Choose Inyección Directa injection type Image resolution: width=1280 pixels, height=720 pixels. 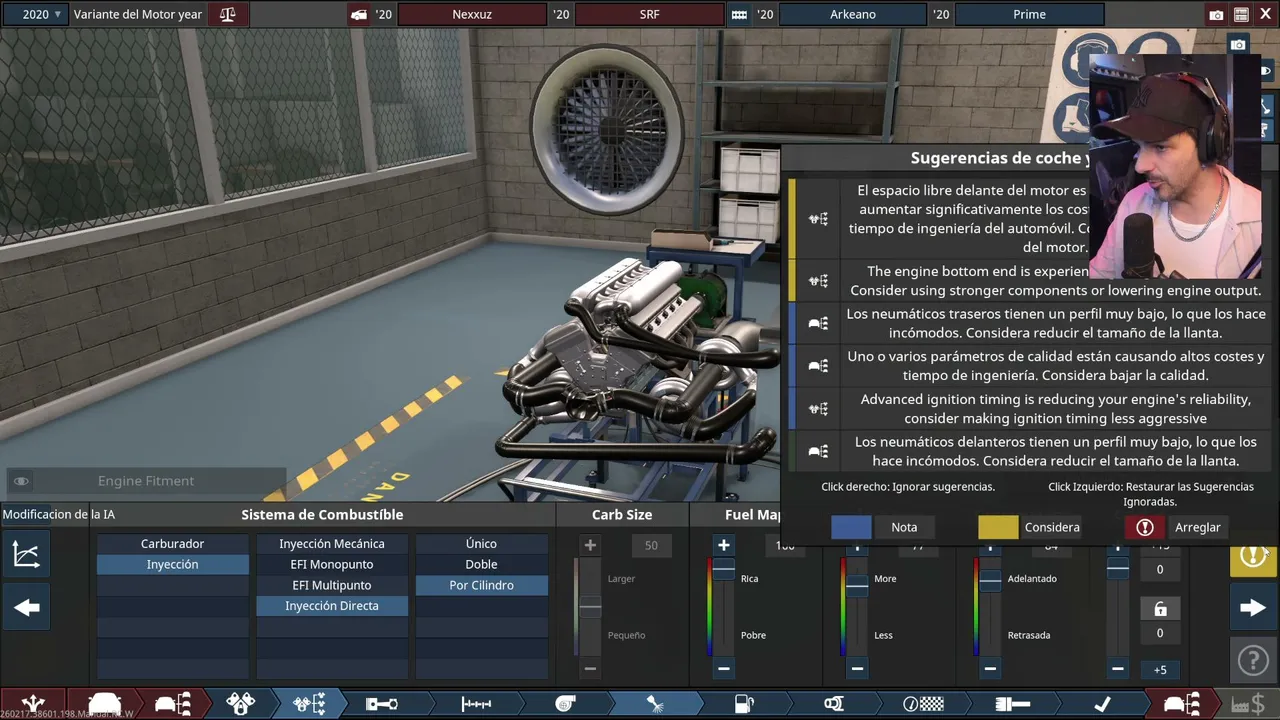pyautogui.click(x=332, y=606)
